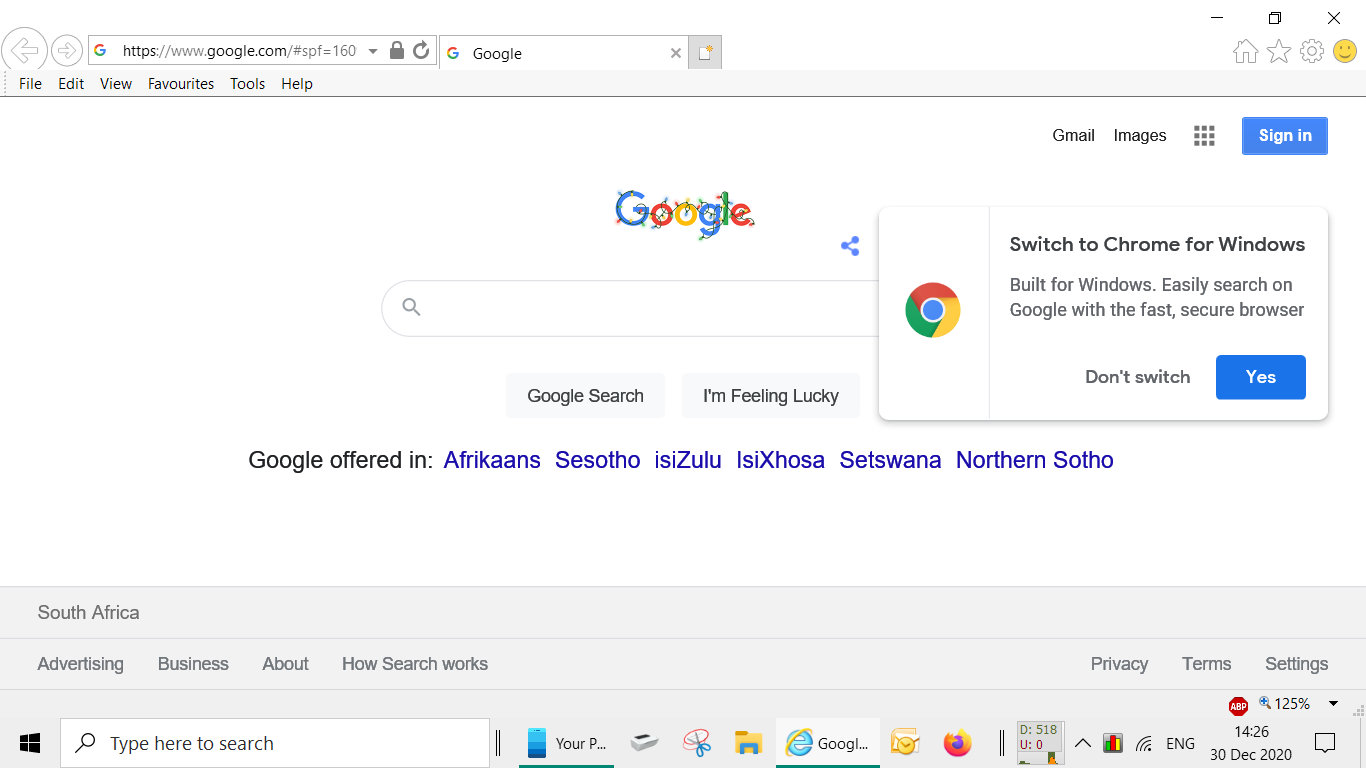This screenshot has width=1366, height=768.
Task: Choose Don't switch in Chrome prompt
Action: point(1138,377)
